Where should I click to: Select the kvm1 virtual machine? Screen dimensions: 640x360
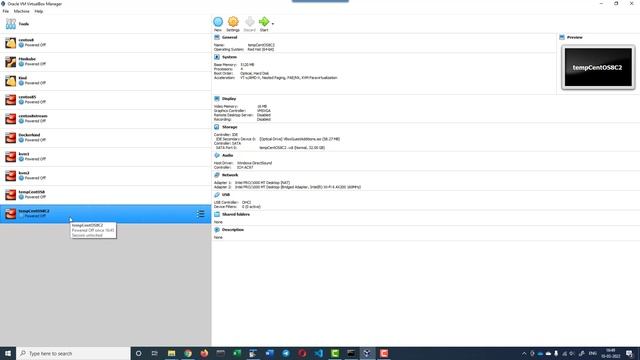(x=105, y=157)
